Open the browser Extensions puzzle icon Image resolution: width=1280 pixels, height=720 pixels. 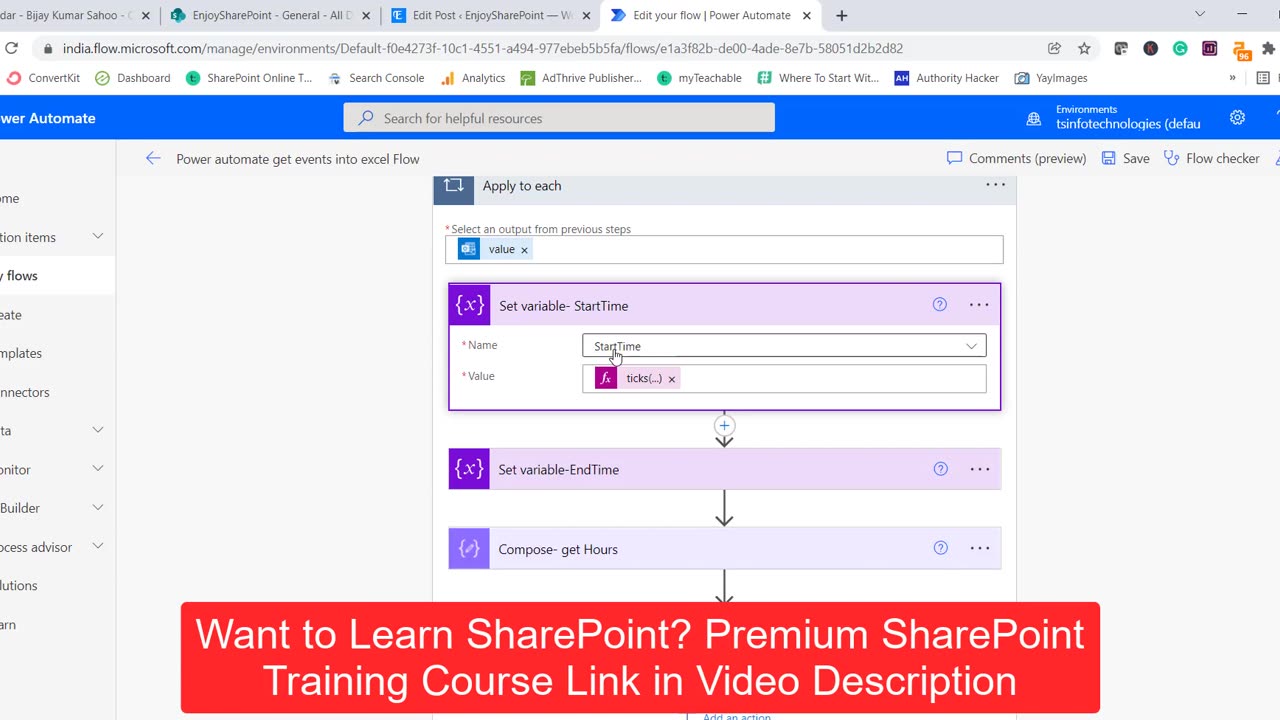pyautogui.click(x=1268, y=48)
